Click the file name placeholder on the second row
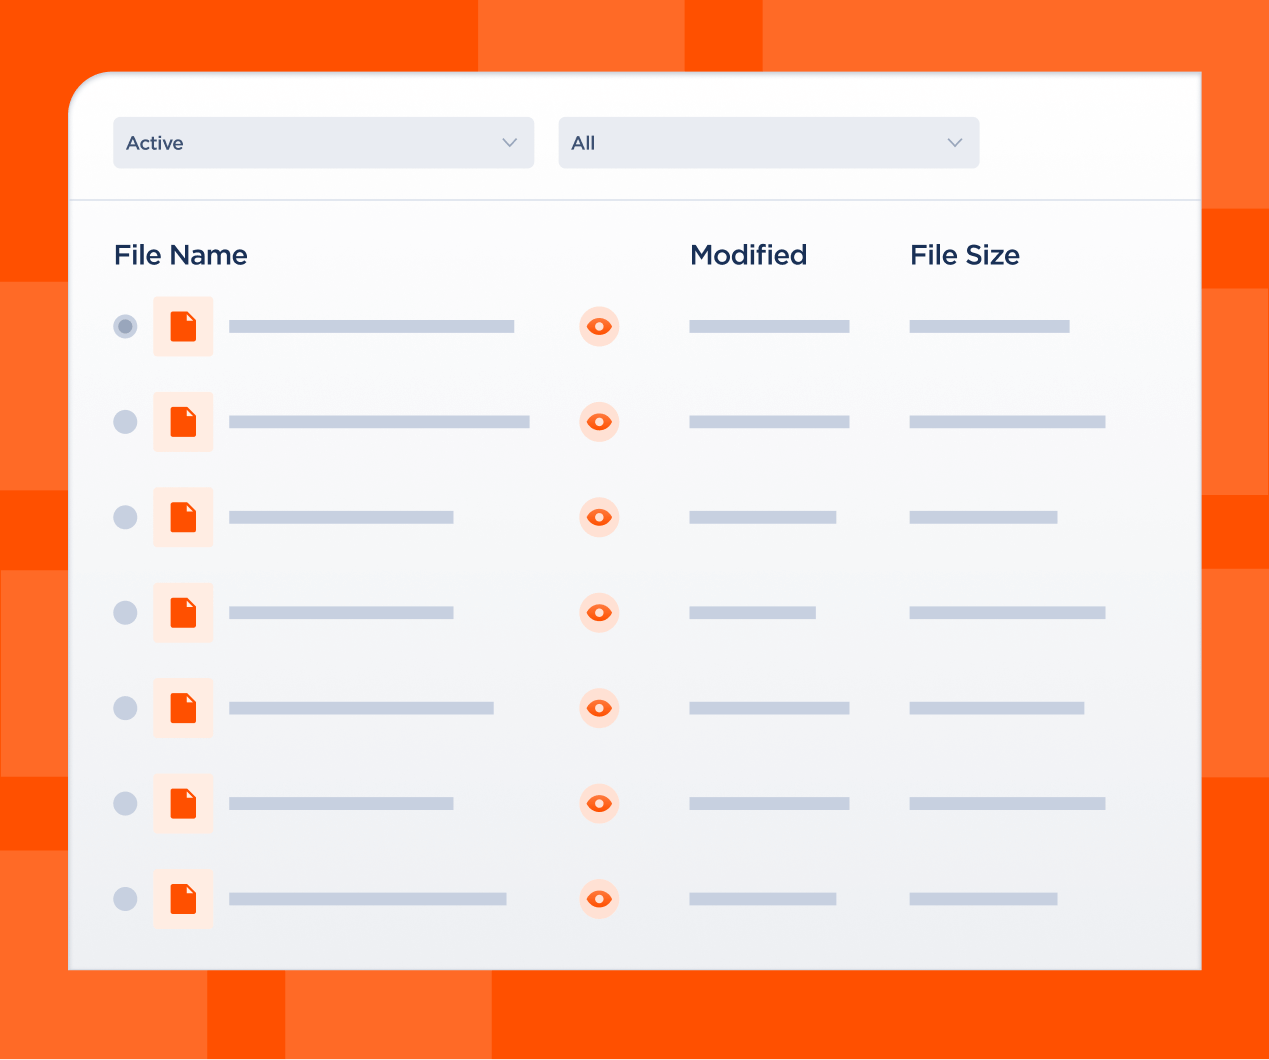The height and width of the screenshot is (1060, 1269). coord(379,421)
